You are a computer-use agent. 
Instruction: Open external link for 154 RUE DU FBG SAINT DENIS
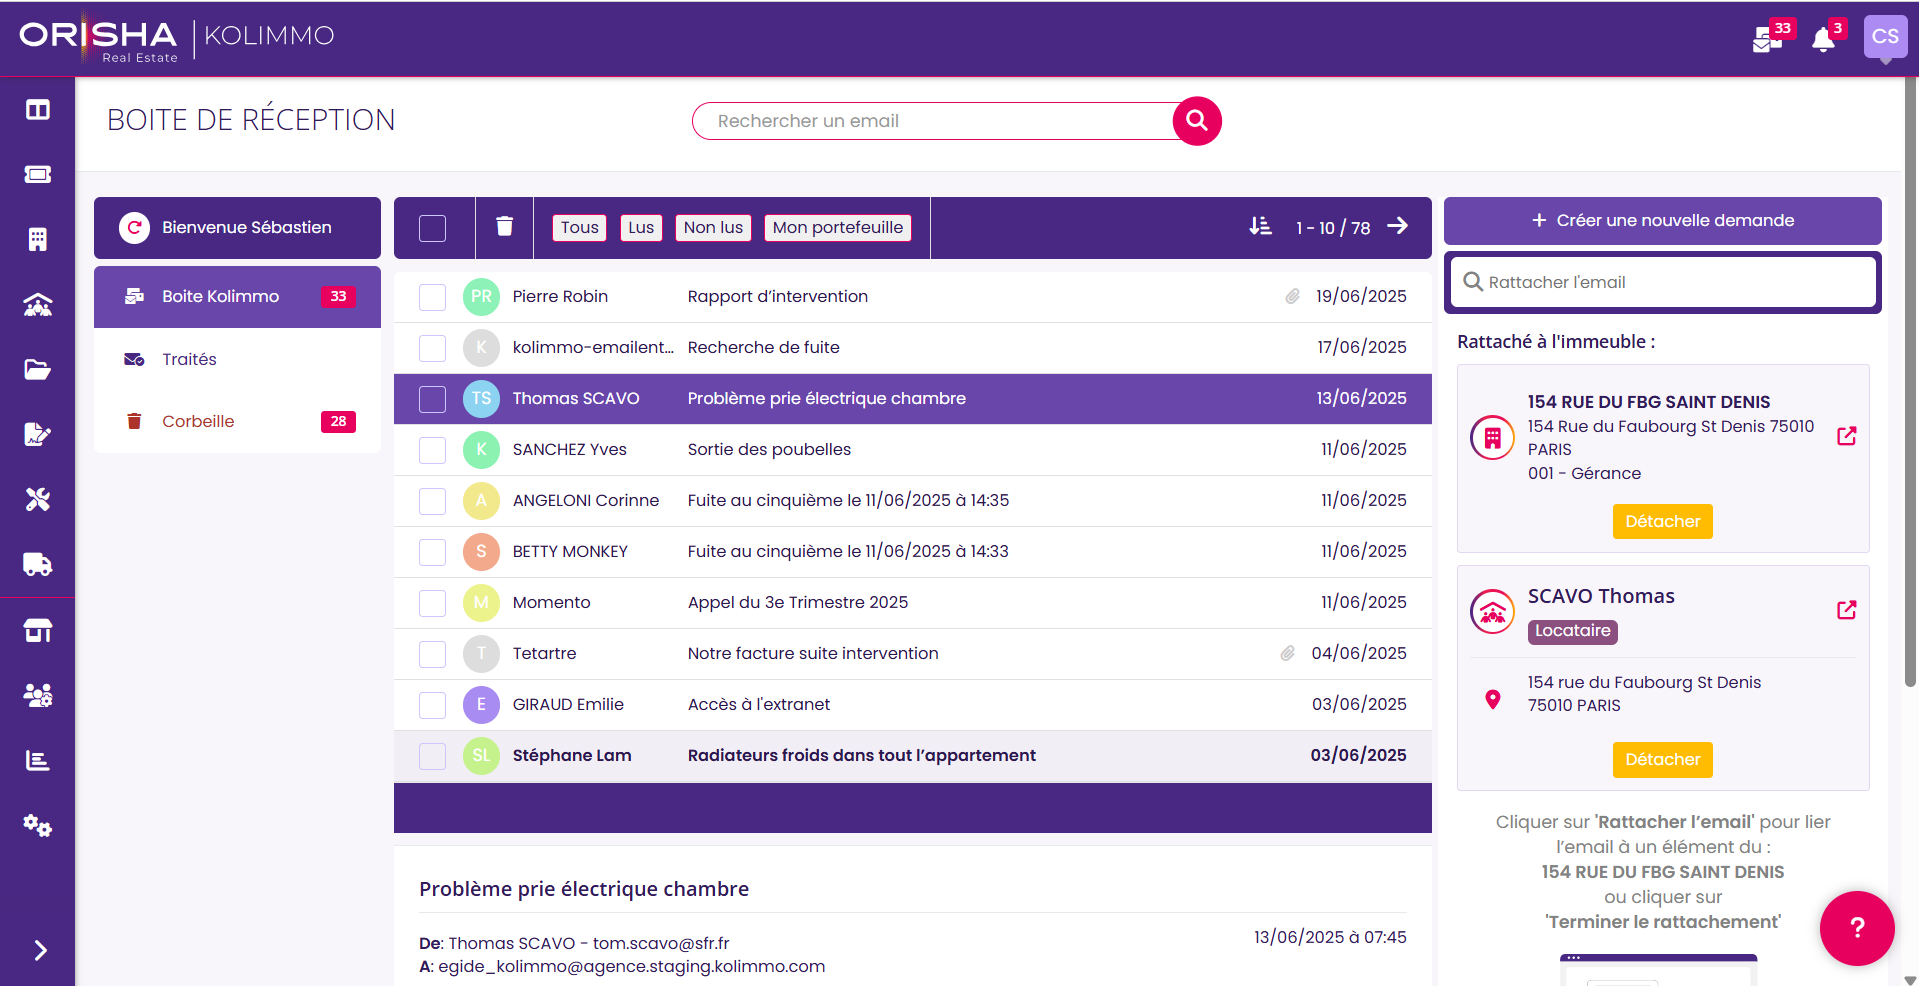1847,436
